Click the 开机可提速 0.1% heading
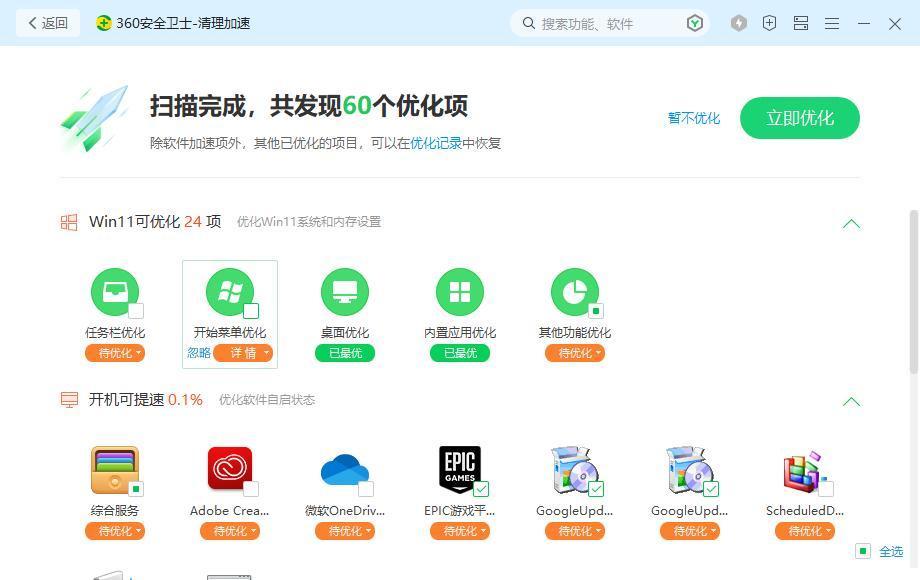This screenshot has width=920, height=580. coord(146,400)
